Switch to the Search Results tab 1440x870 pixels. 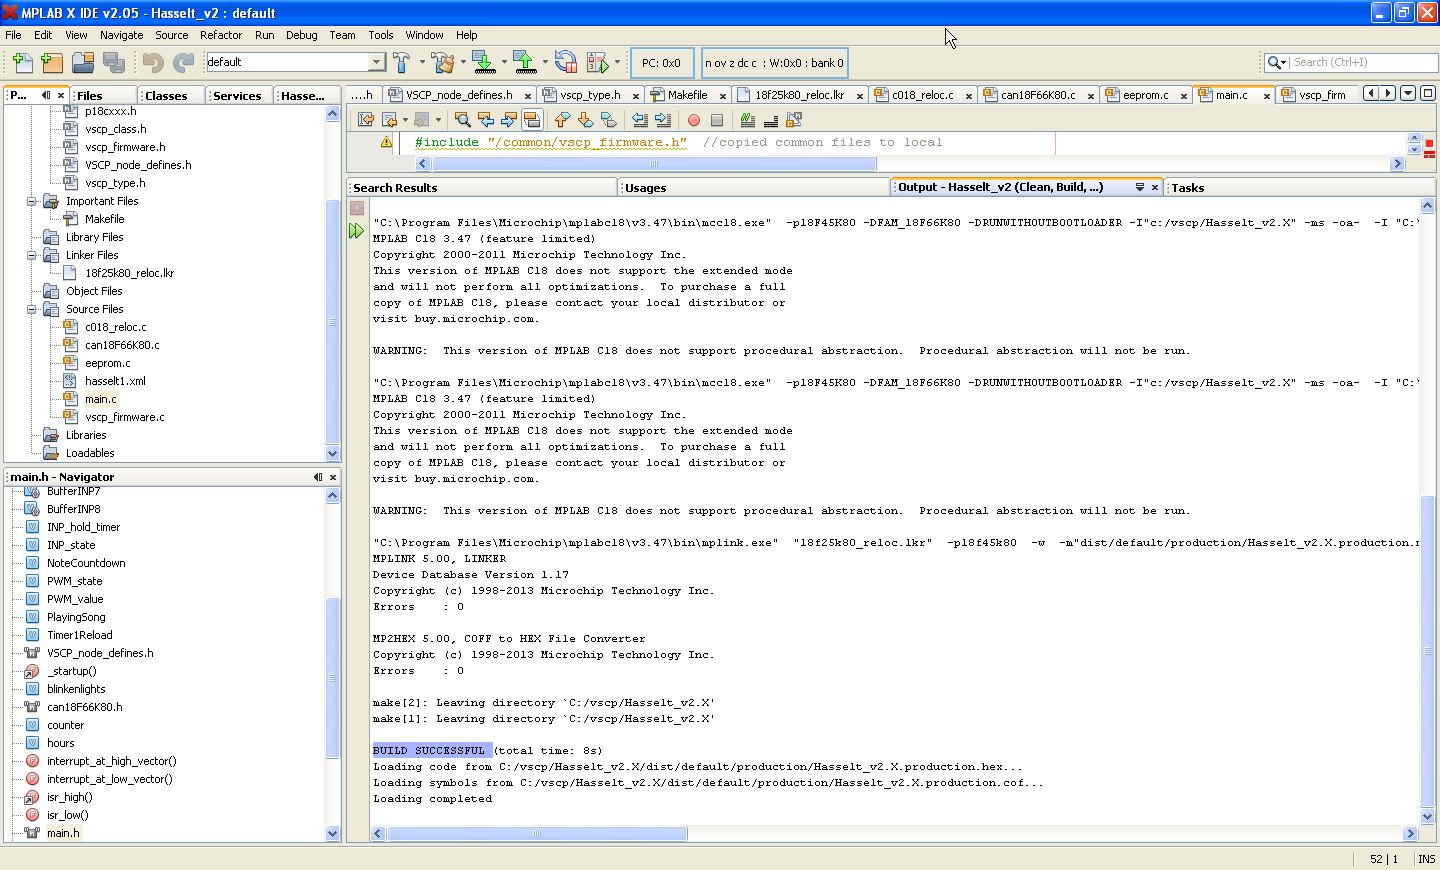pyautogui.click(x=395, y=188)
